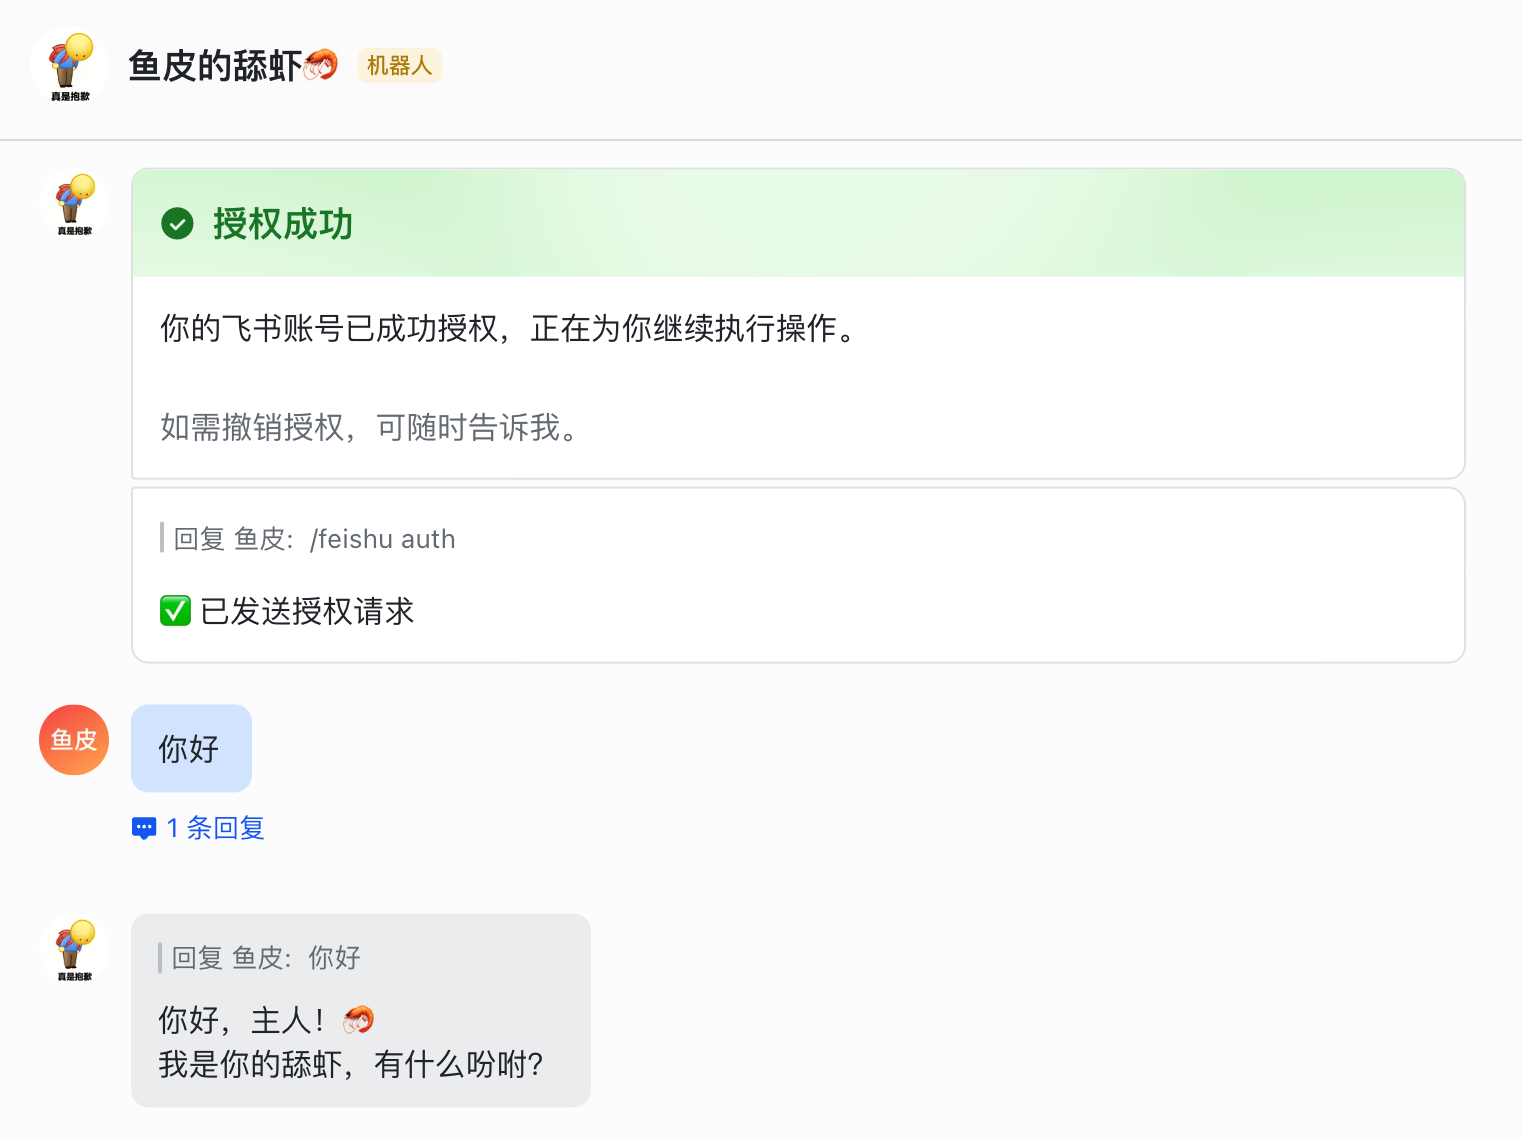Select the 你好 message bubble
Image resolution: width=1522 pixels, height=1138 pixels.
coord(190,748)
